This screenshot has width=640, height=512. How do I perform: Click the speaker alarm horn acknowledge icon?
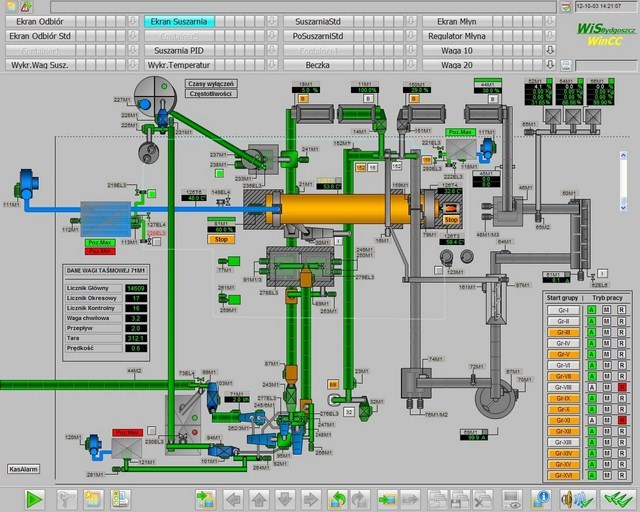[577, 499]
